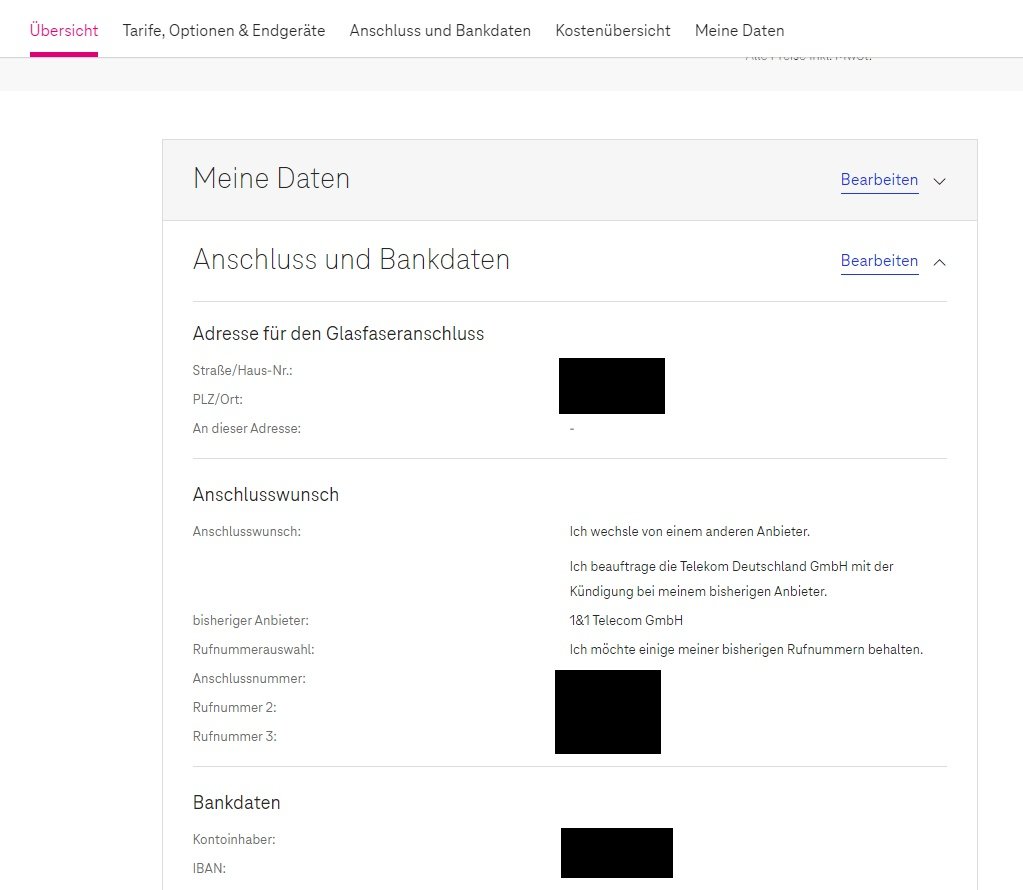Go to Anschluss und Bankdaten tab
Screen dimensions: 1023x890
[x=440, y=31]
